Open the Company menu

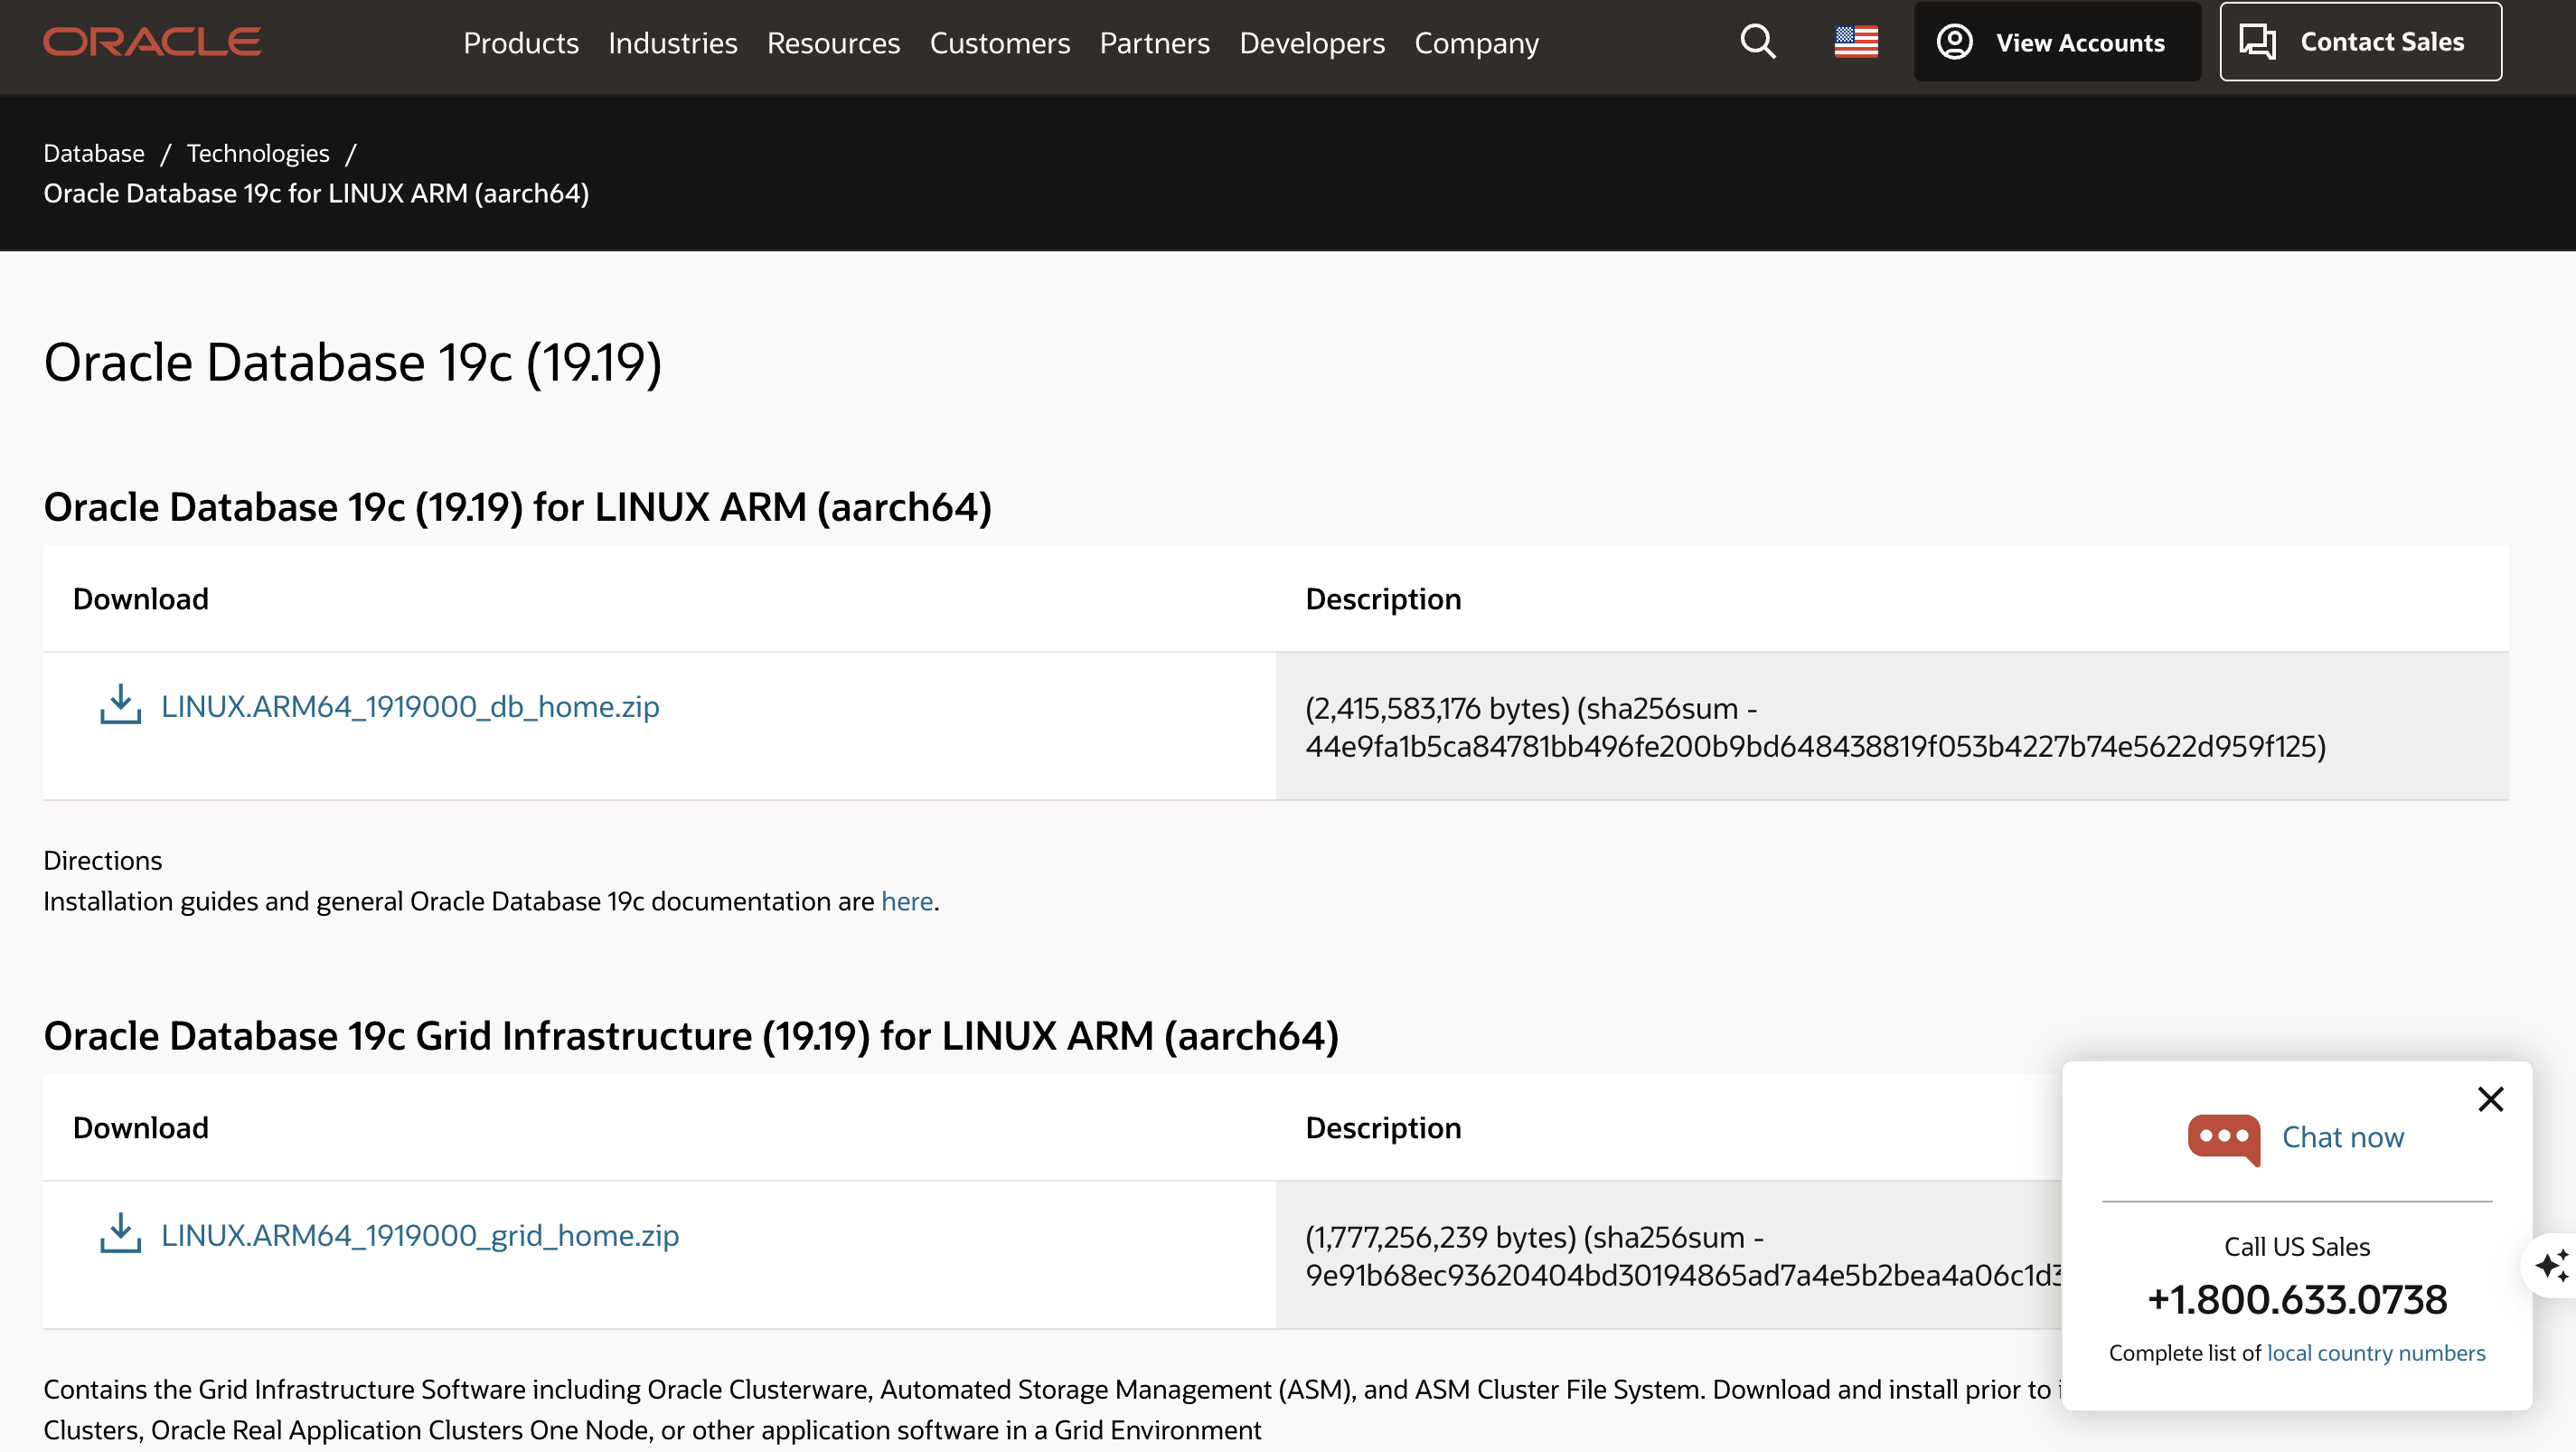1476,43
